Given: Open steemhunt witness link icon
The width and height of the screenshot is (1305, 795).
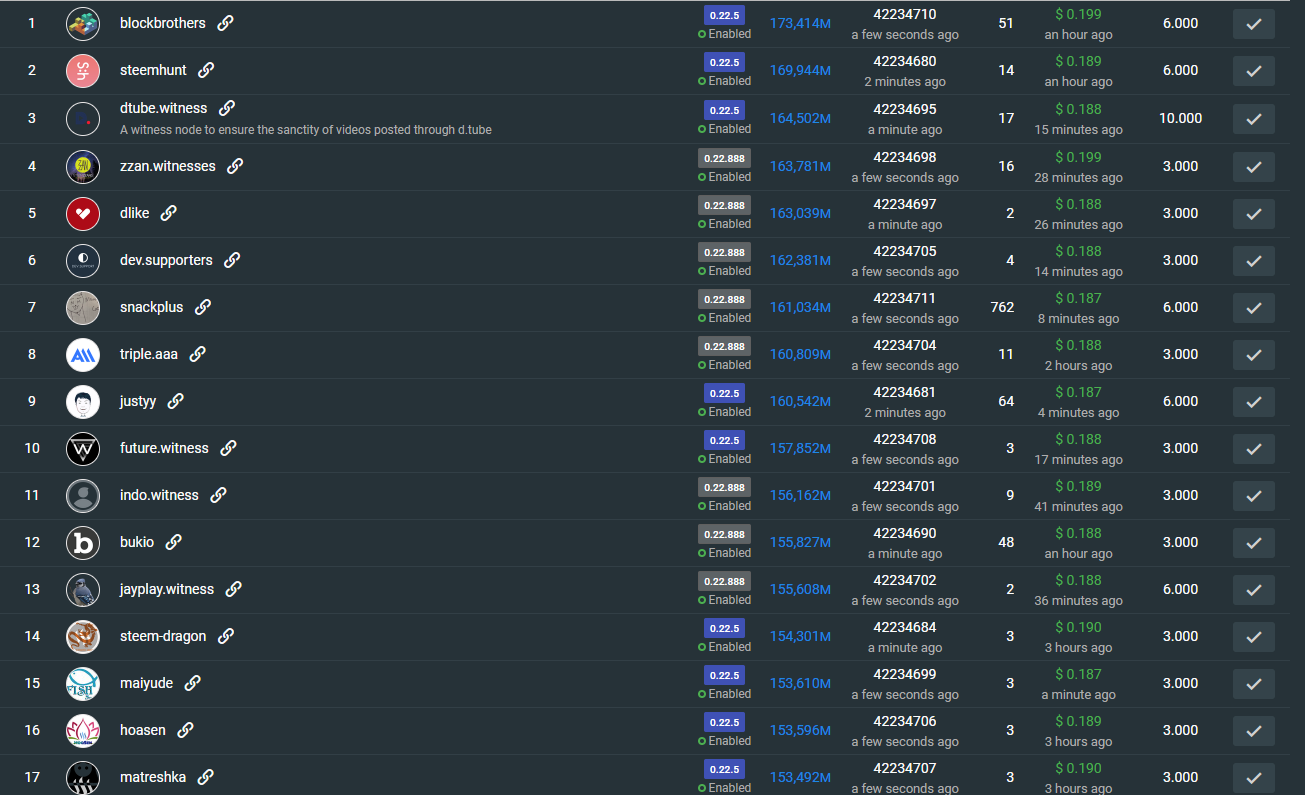Looking at the screenshot, I should (x=206, y=70).
